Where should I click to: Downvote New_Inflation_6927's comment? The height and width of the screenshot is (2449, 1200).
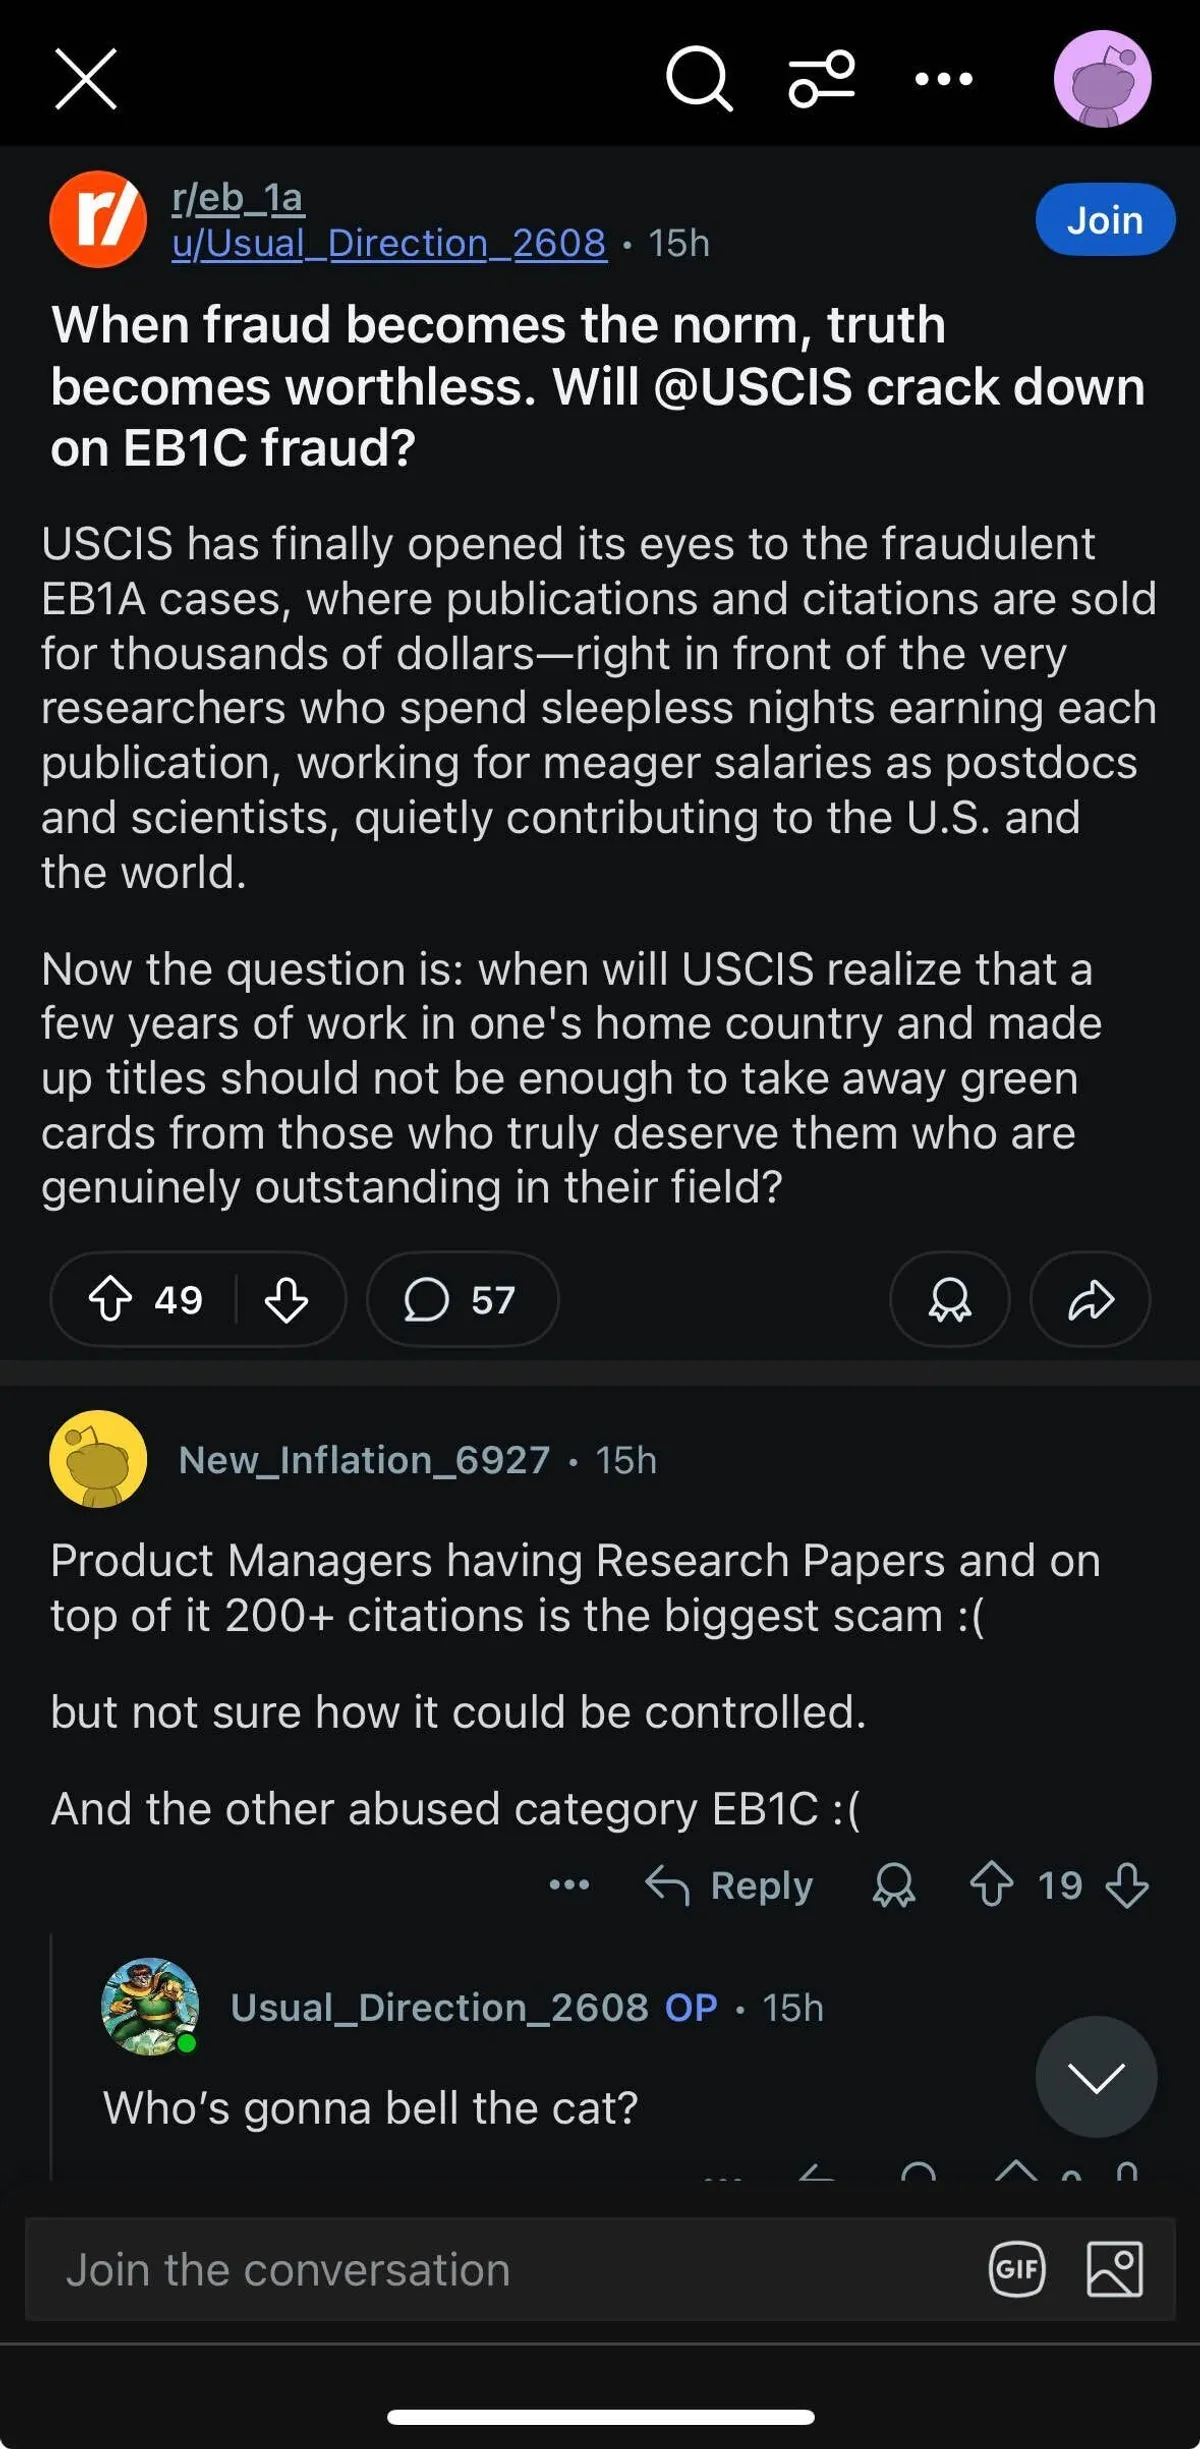coord(1127,1886)
